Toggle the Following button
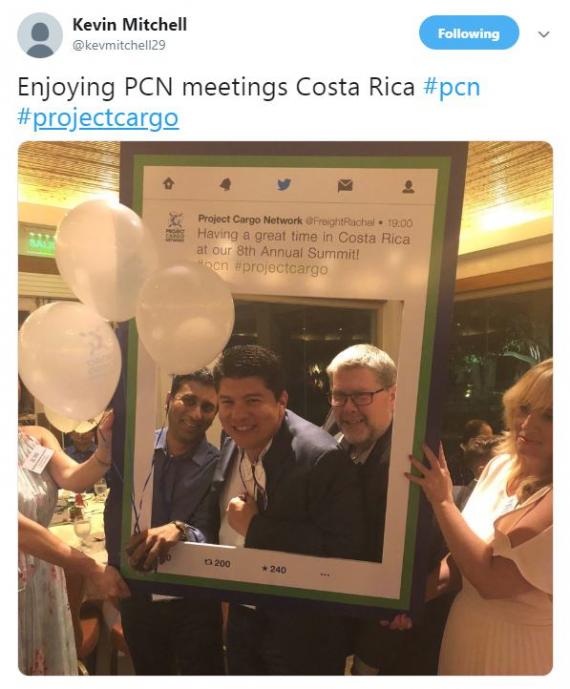 468,33
